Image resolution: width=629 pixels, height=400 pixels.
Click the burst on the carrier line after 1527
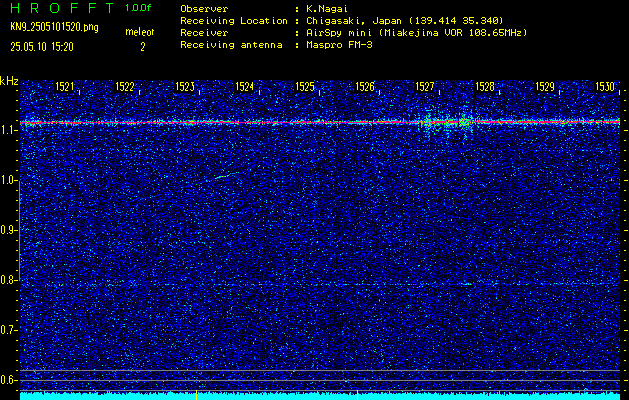tap(448, 121)
